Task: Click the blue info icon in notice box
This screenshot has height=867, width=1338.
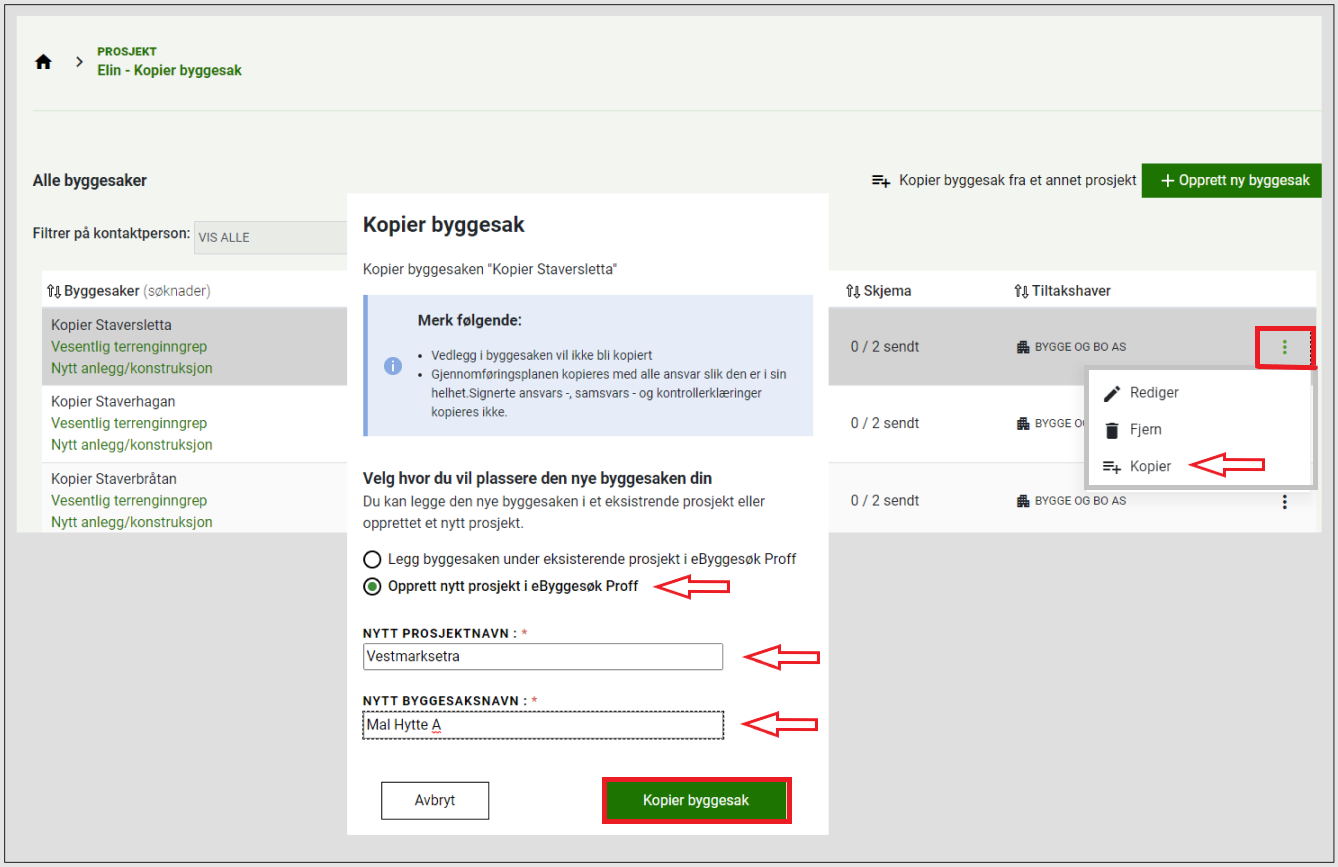Action: [x=393, y=366]
